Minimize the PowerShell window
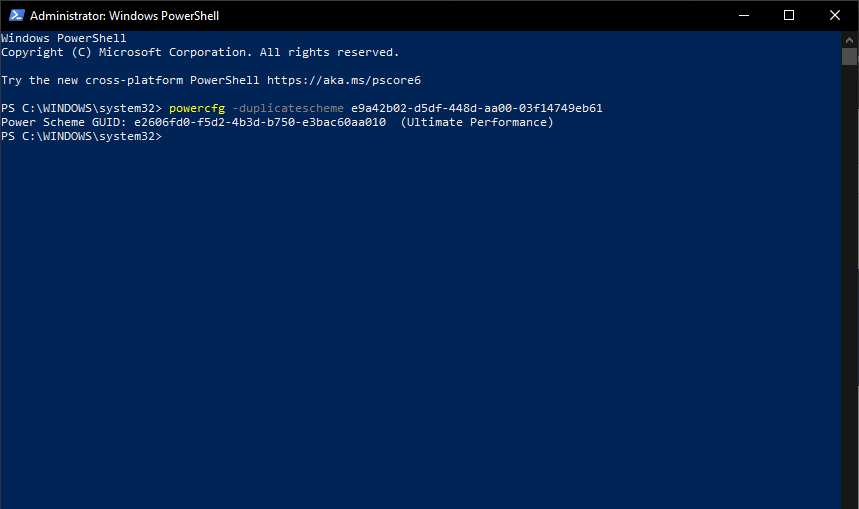The image size is (859, 509). 743,16
